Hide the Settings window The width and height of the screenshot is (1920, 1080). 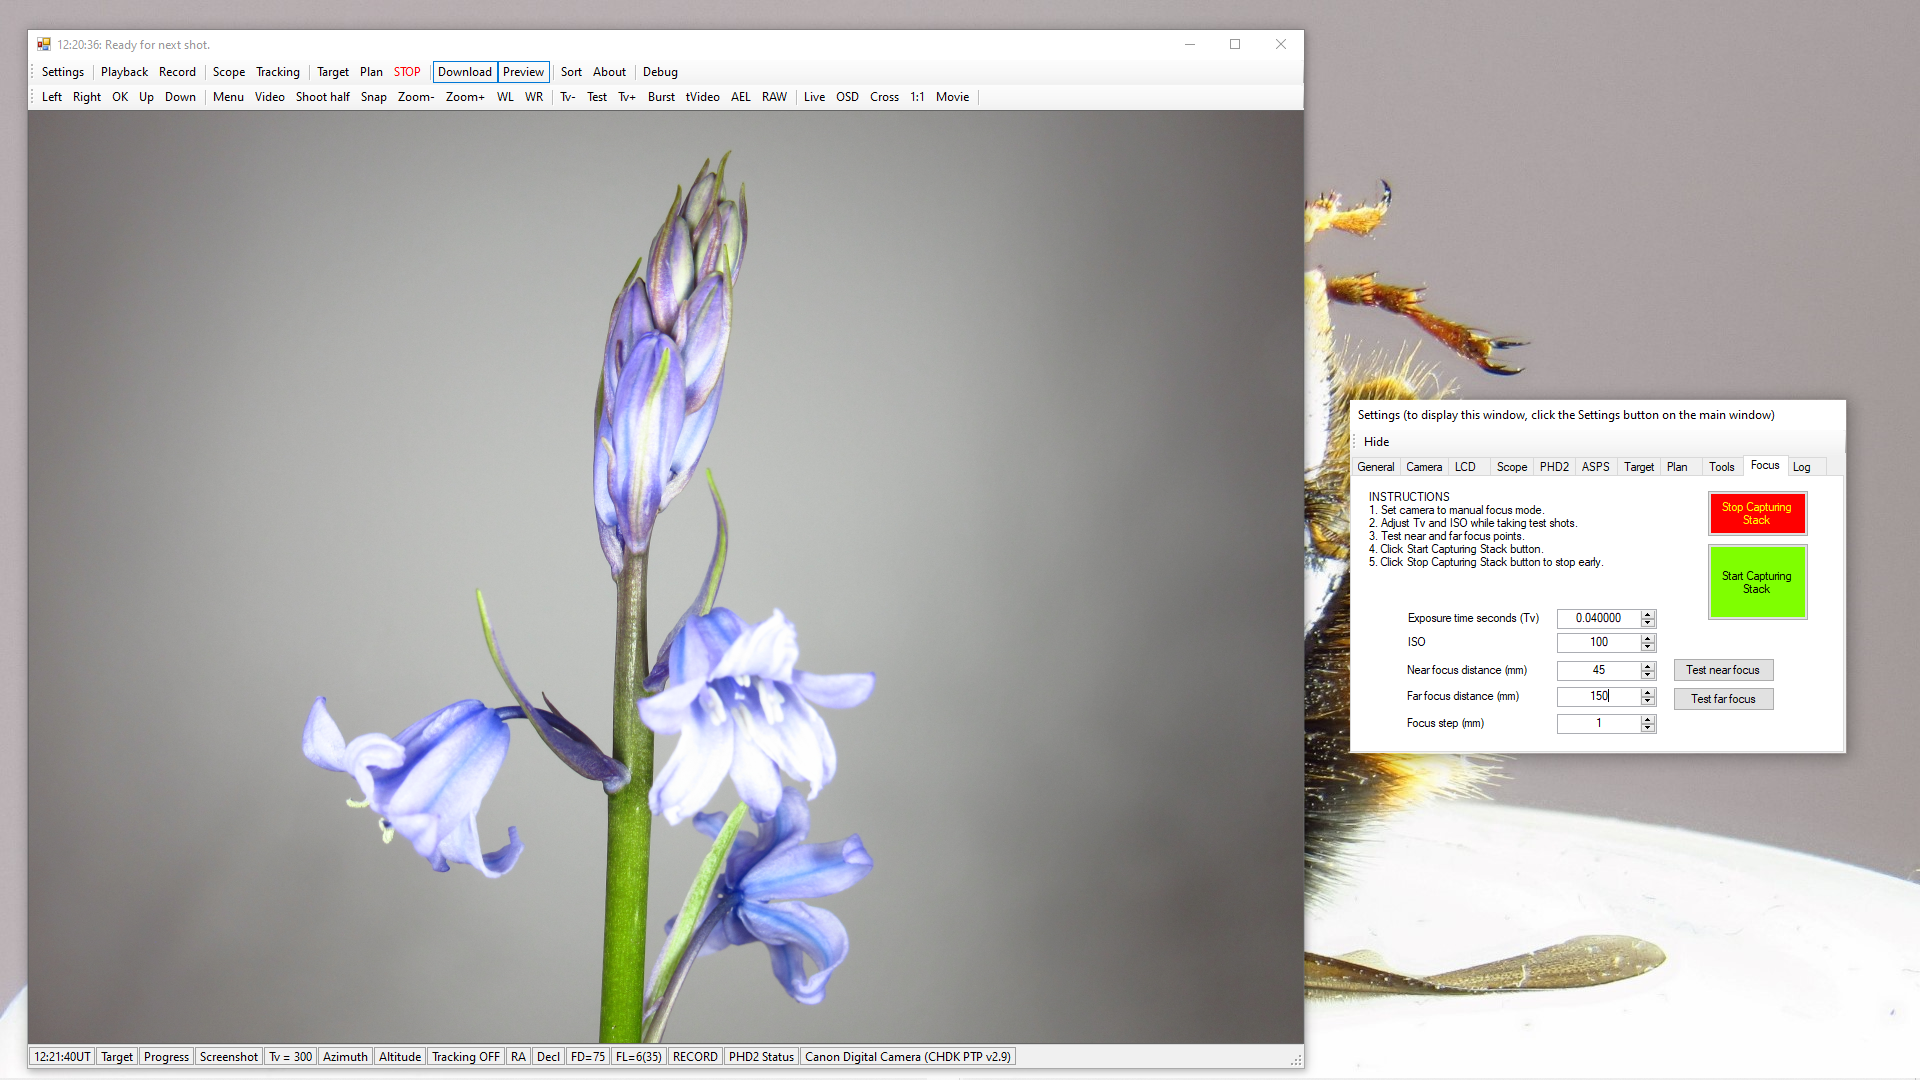[x=1376, y=442]
